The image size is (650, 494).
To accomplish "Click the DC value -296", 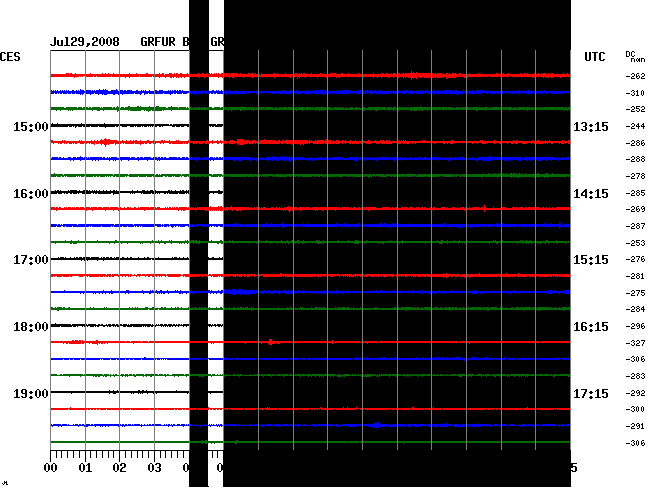I will [635, 326].
